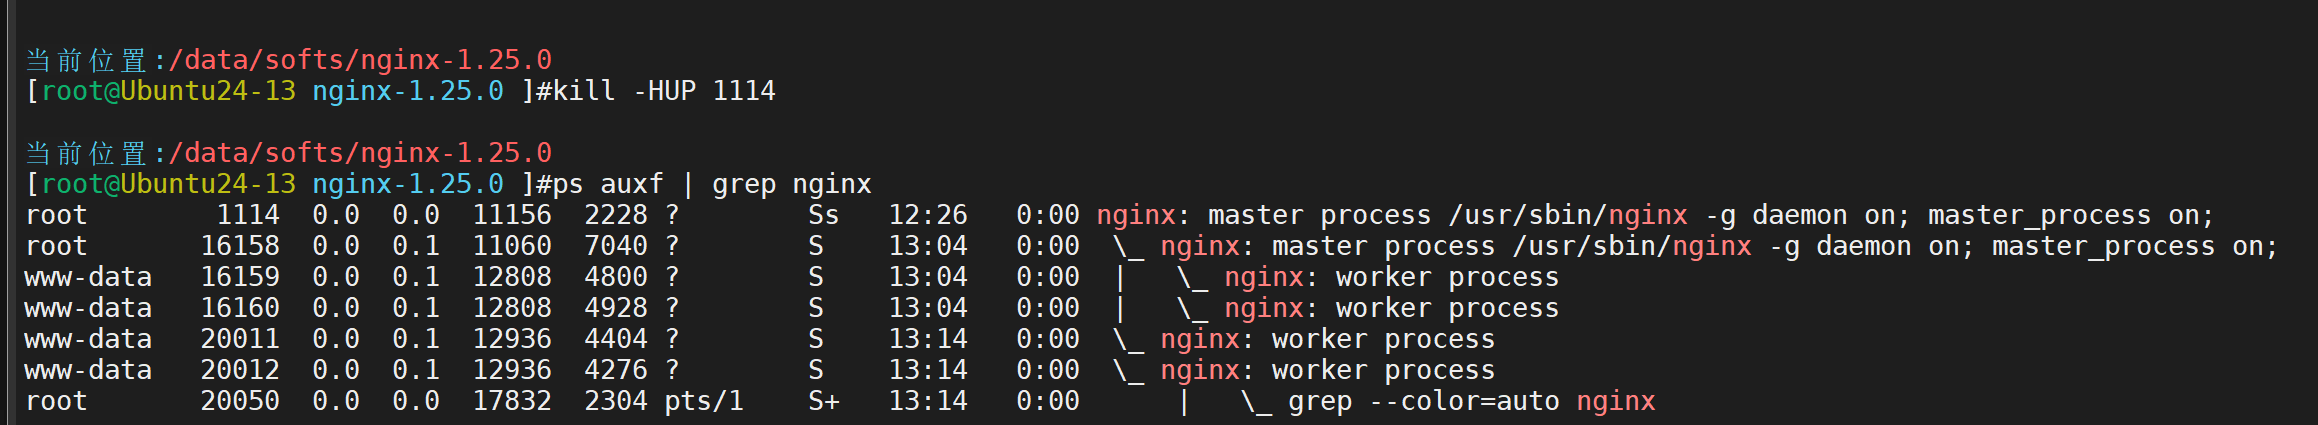This screenshot has width=2318, height=425.
Task: Click master process command in PID 16158 row
Action: tap(1720, 246)
